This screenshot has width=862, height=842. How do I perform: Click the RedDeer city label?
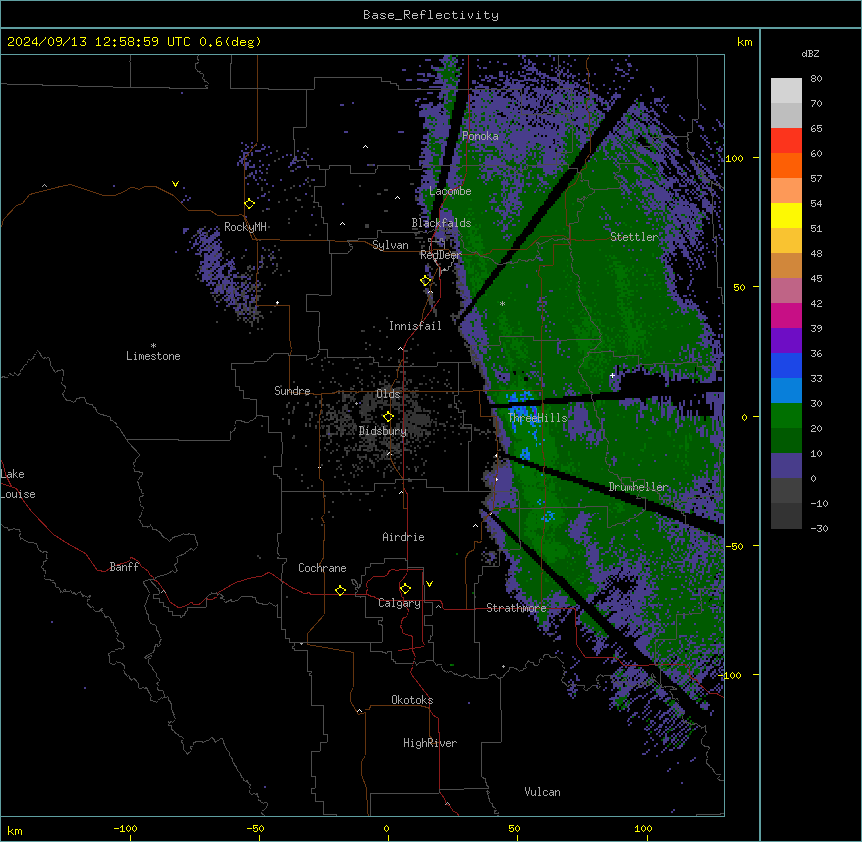pos(441,255)
